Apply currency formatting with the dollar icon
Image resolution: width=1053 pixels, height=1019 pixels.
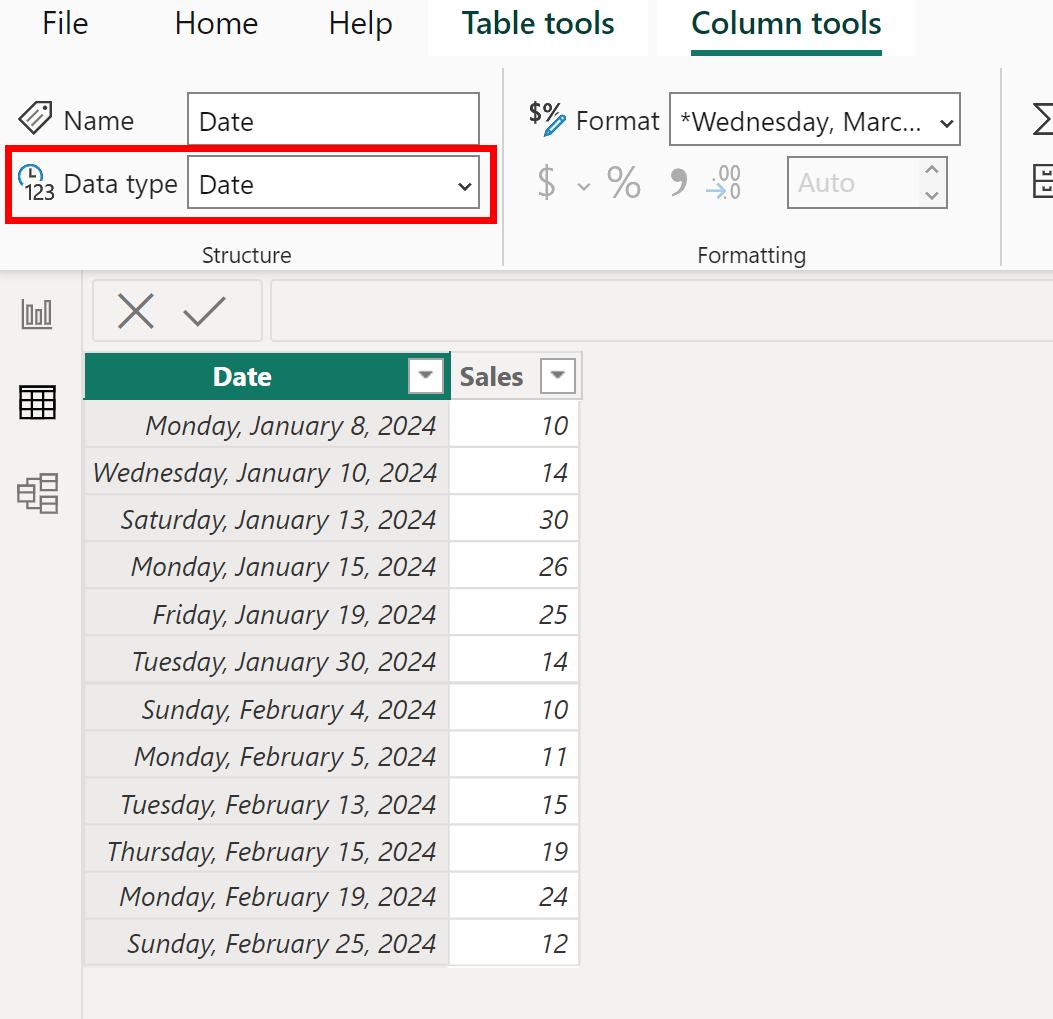coord(546,183)
